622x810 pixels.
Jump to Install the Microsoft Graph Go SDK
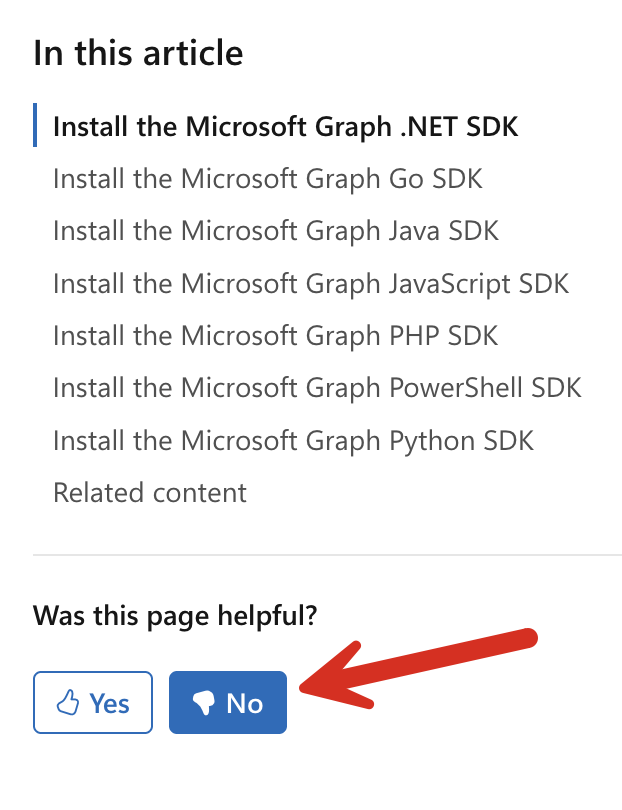click(x=267, y=179)
